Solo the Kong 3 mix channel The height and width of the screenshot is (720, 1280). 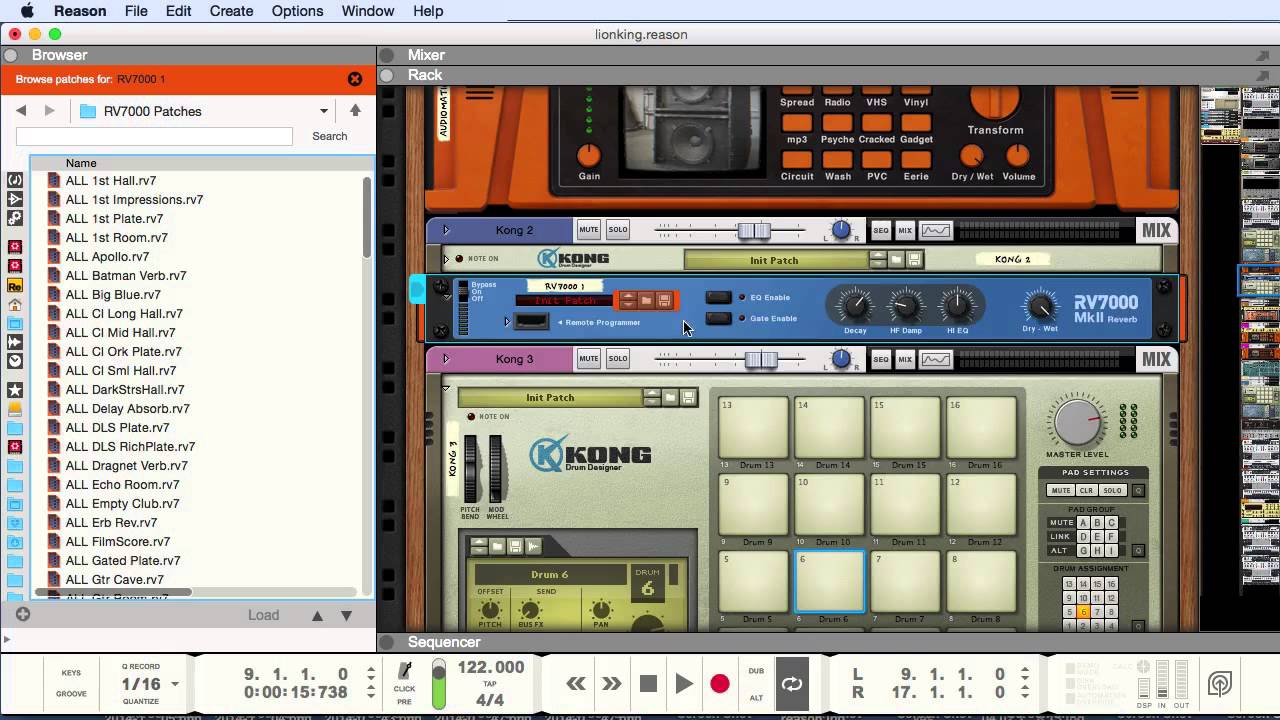[618, 359]
